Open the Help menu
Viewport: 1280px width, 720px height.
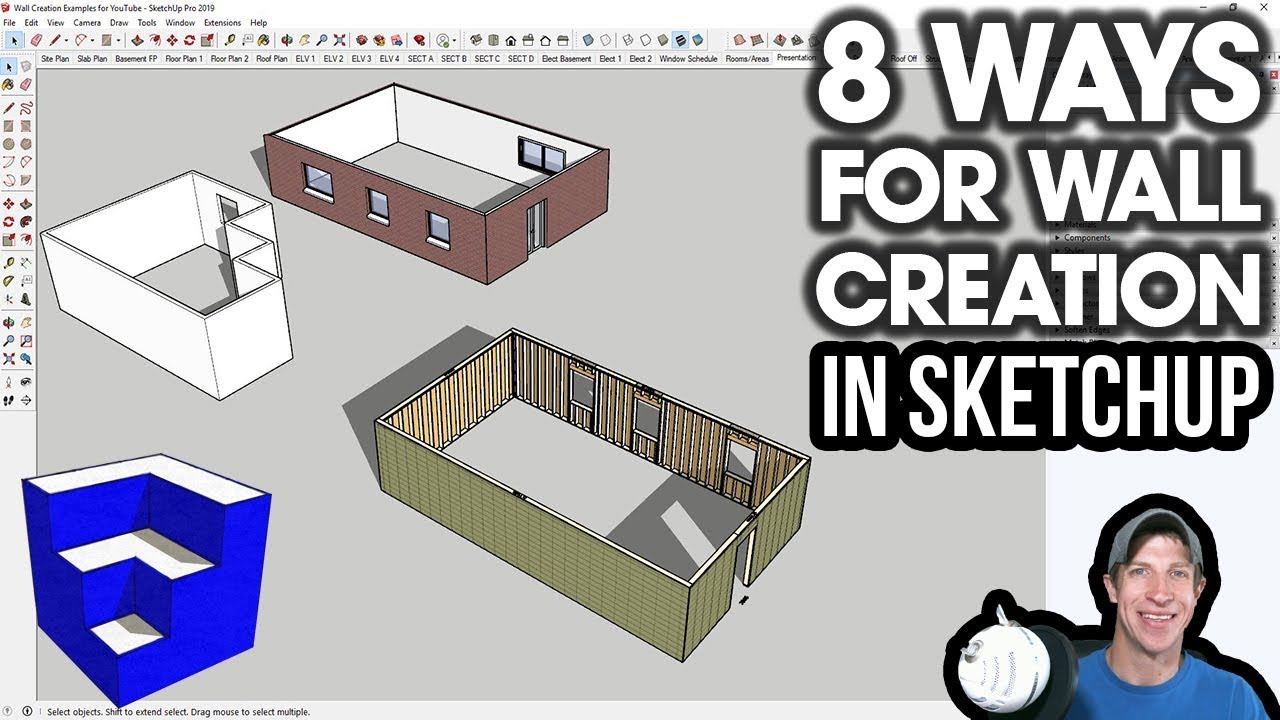(258, 22)
